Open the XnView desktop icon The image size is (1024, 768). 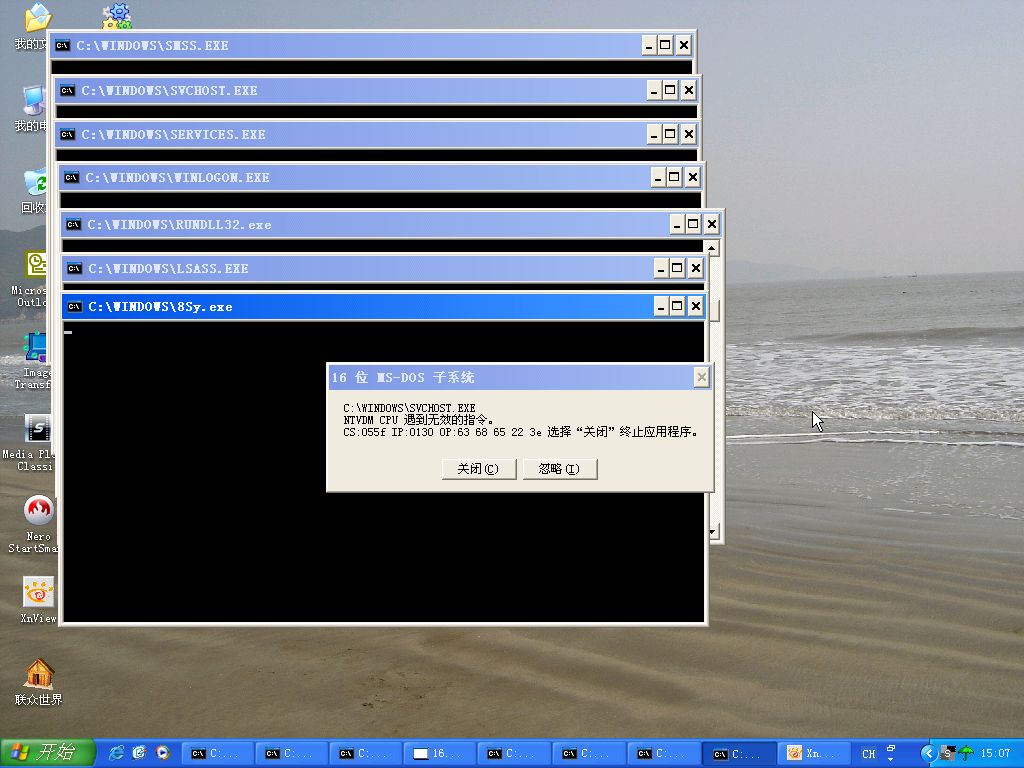[38, 592]
